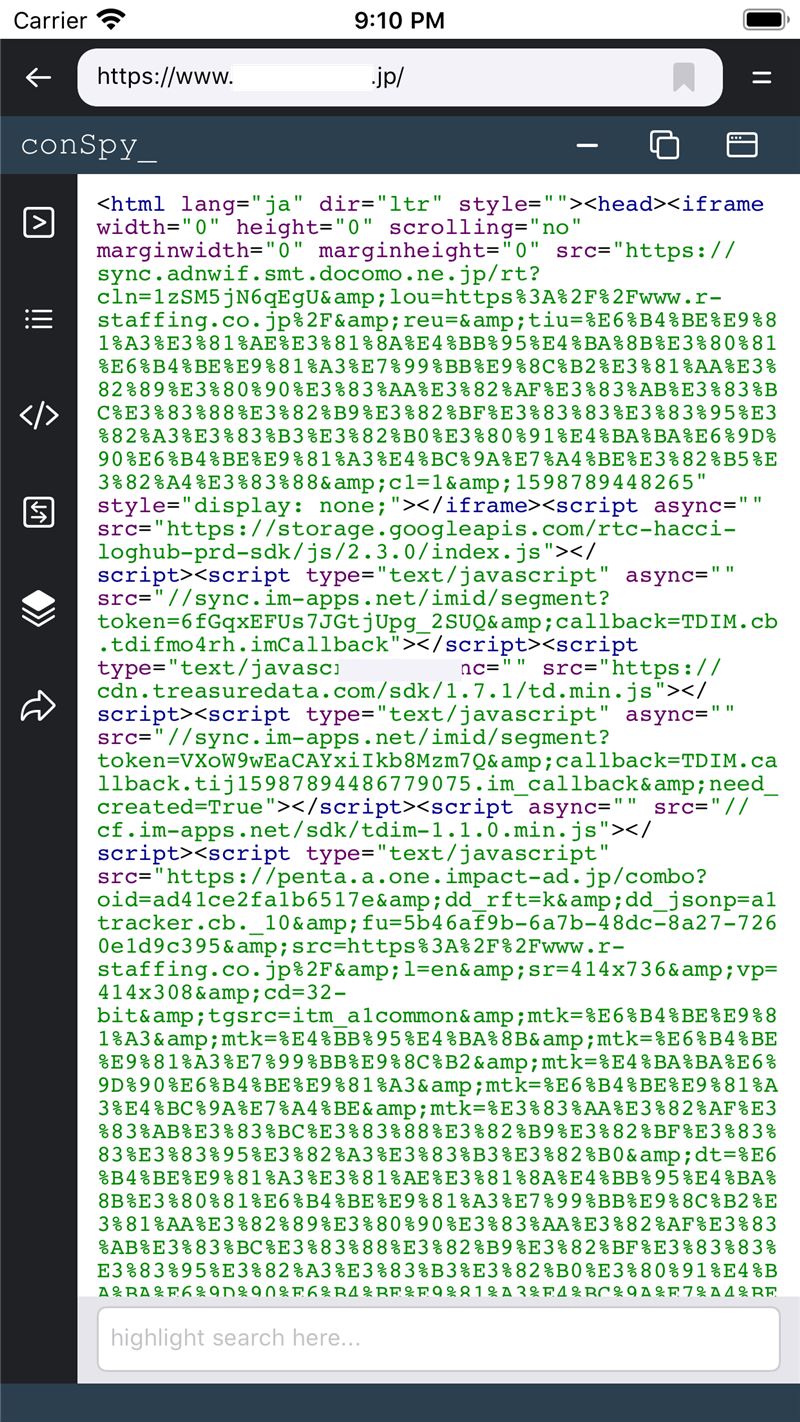Open the list view in sidebar
The height and width of the screenshot is (1422, 800).
[x=39, y=319]
